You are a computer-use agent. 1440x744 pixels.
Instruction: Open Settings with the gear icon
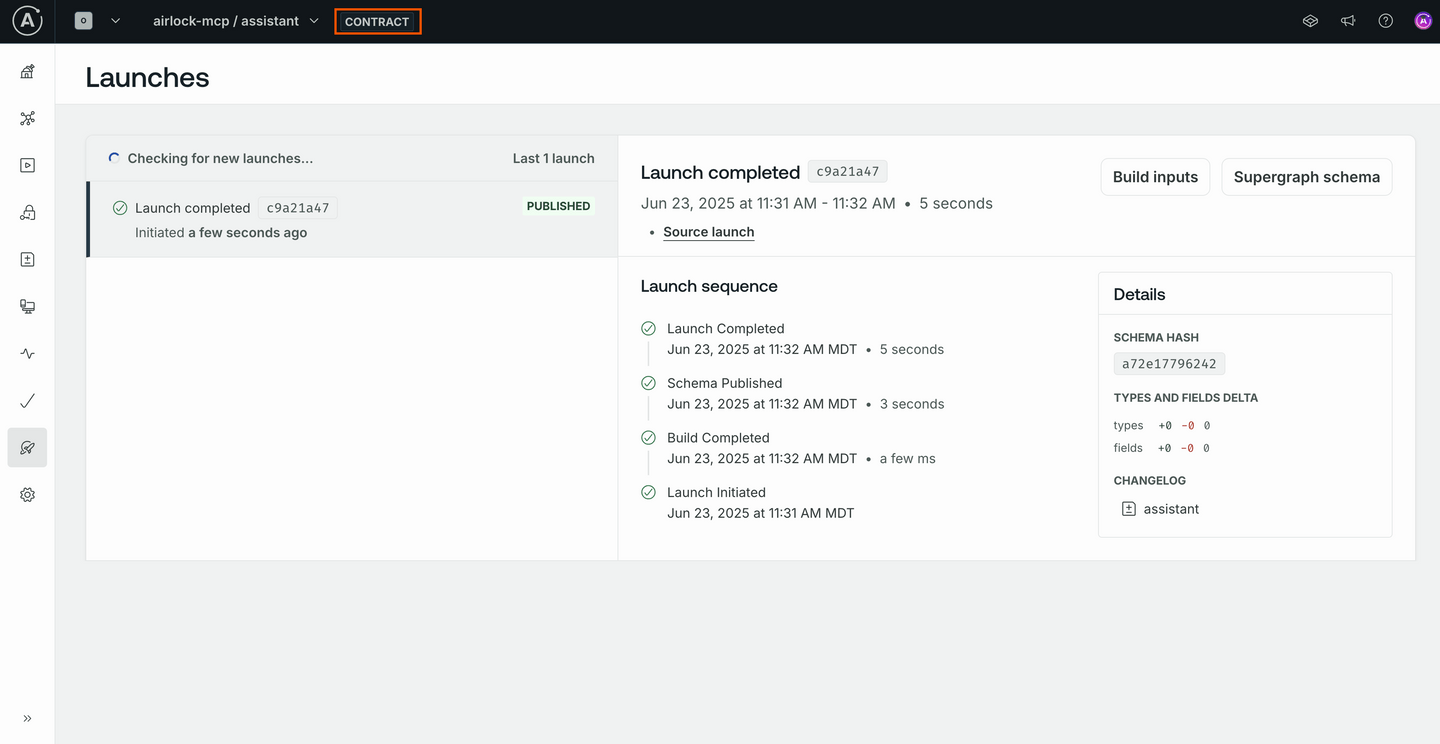(x=27, y=494)
